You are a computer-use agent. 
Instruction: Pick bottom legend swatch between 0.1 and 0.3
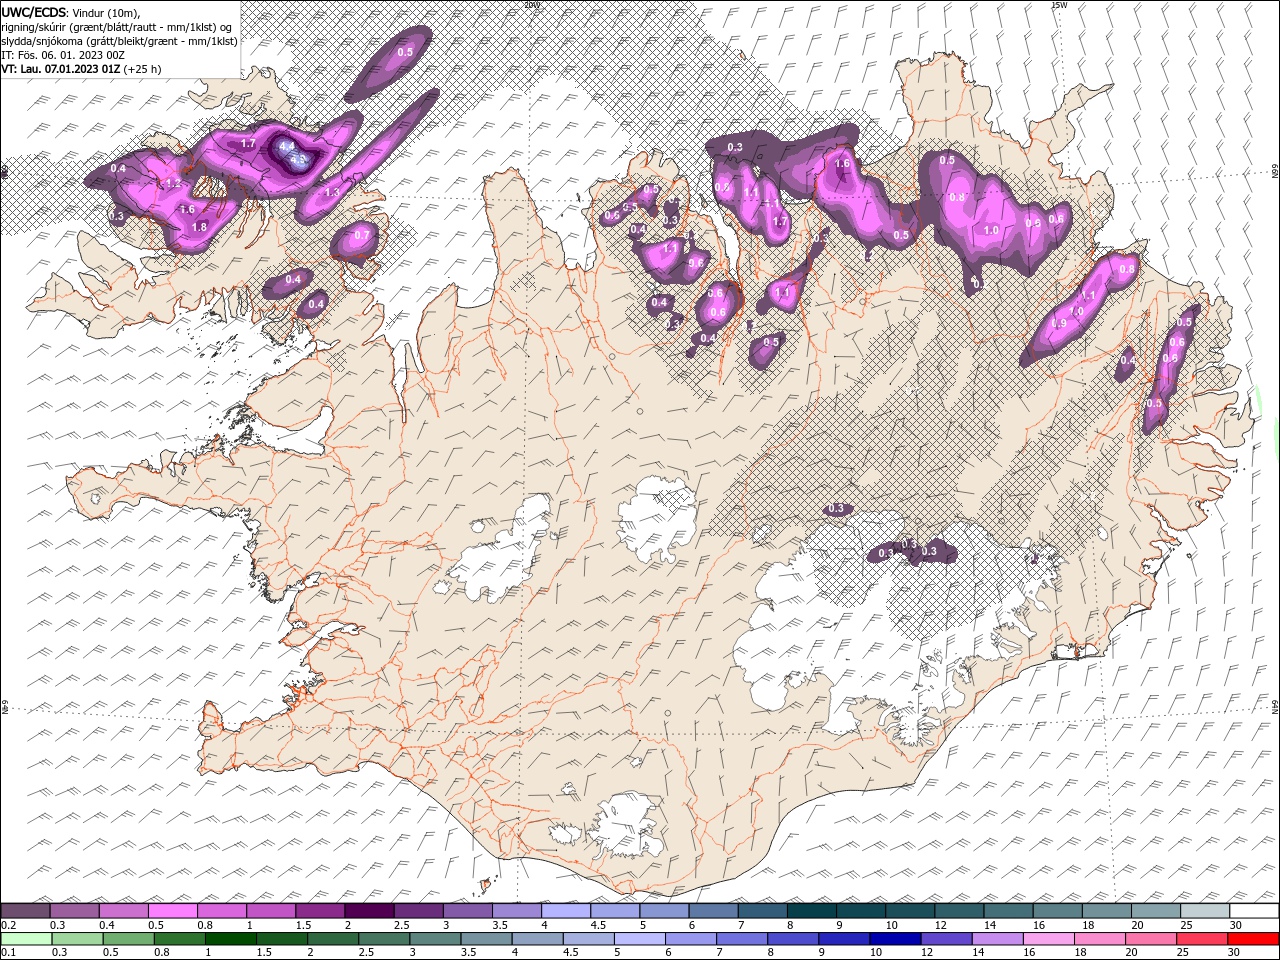click(x=26, y=939)
